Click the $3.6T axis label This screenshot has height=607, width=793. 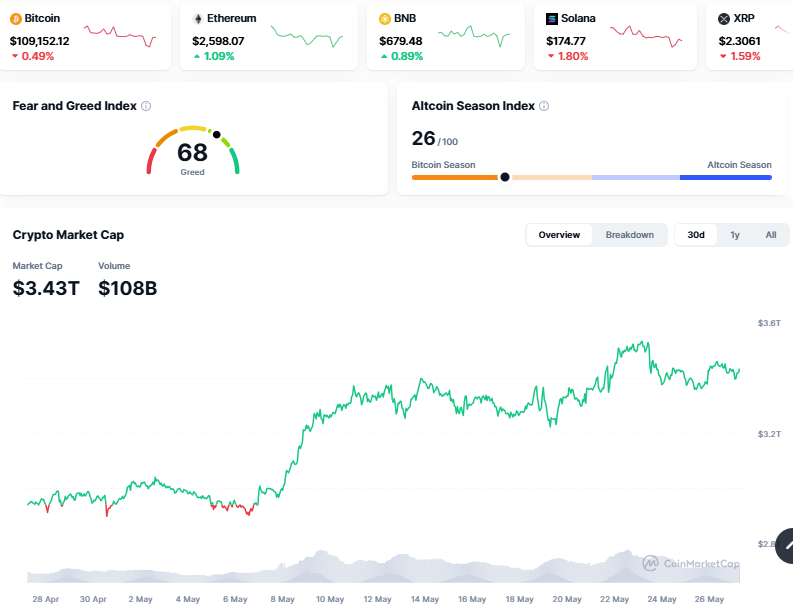(769, 323)
